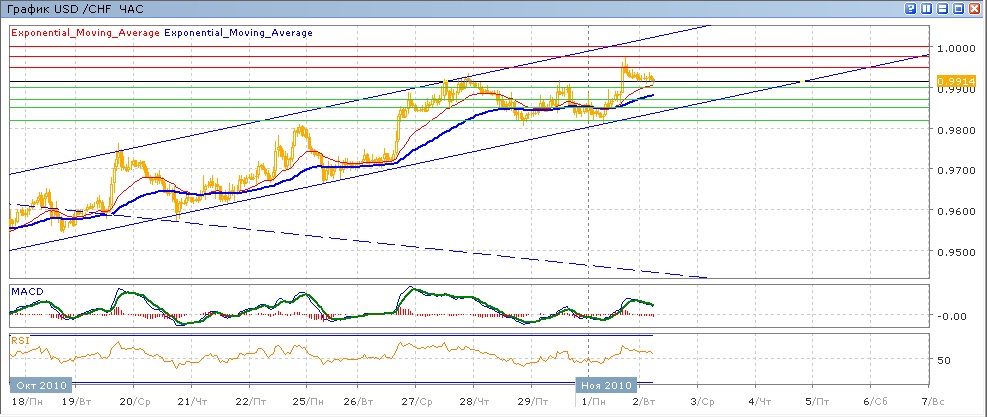Click the 0.9500 price axis label
The width and height of the screenshot is (987, 417).
(956, 253)
